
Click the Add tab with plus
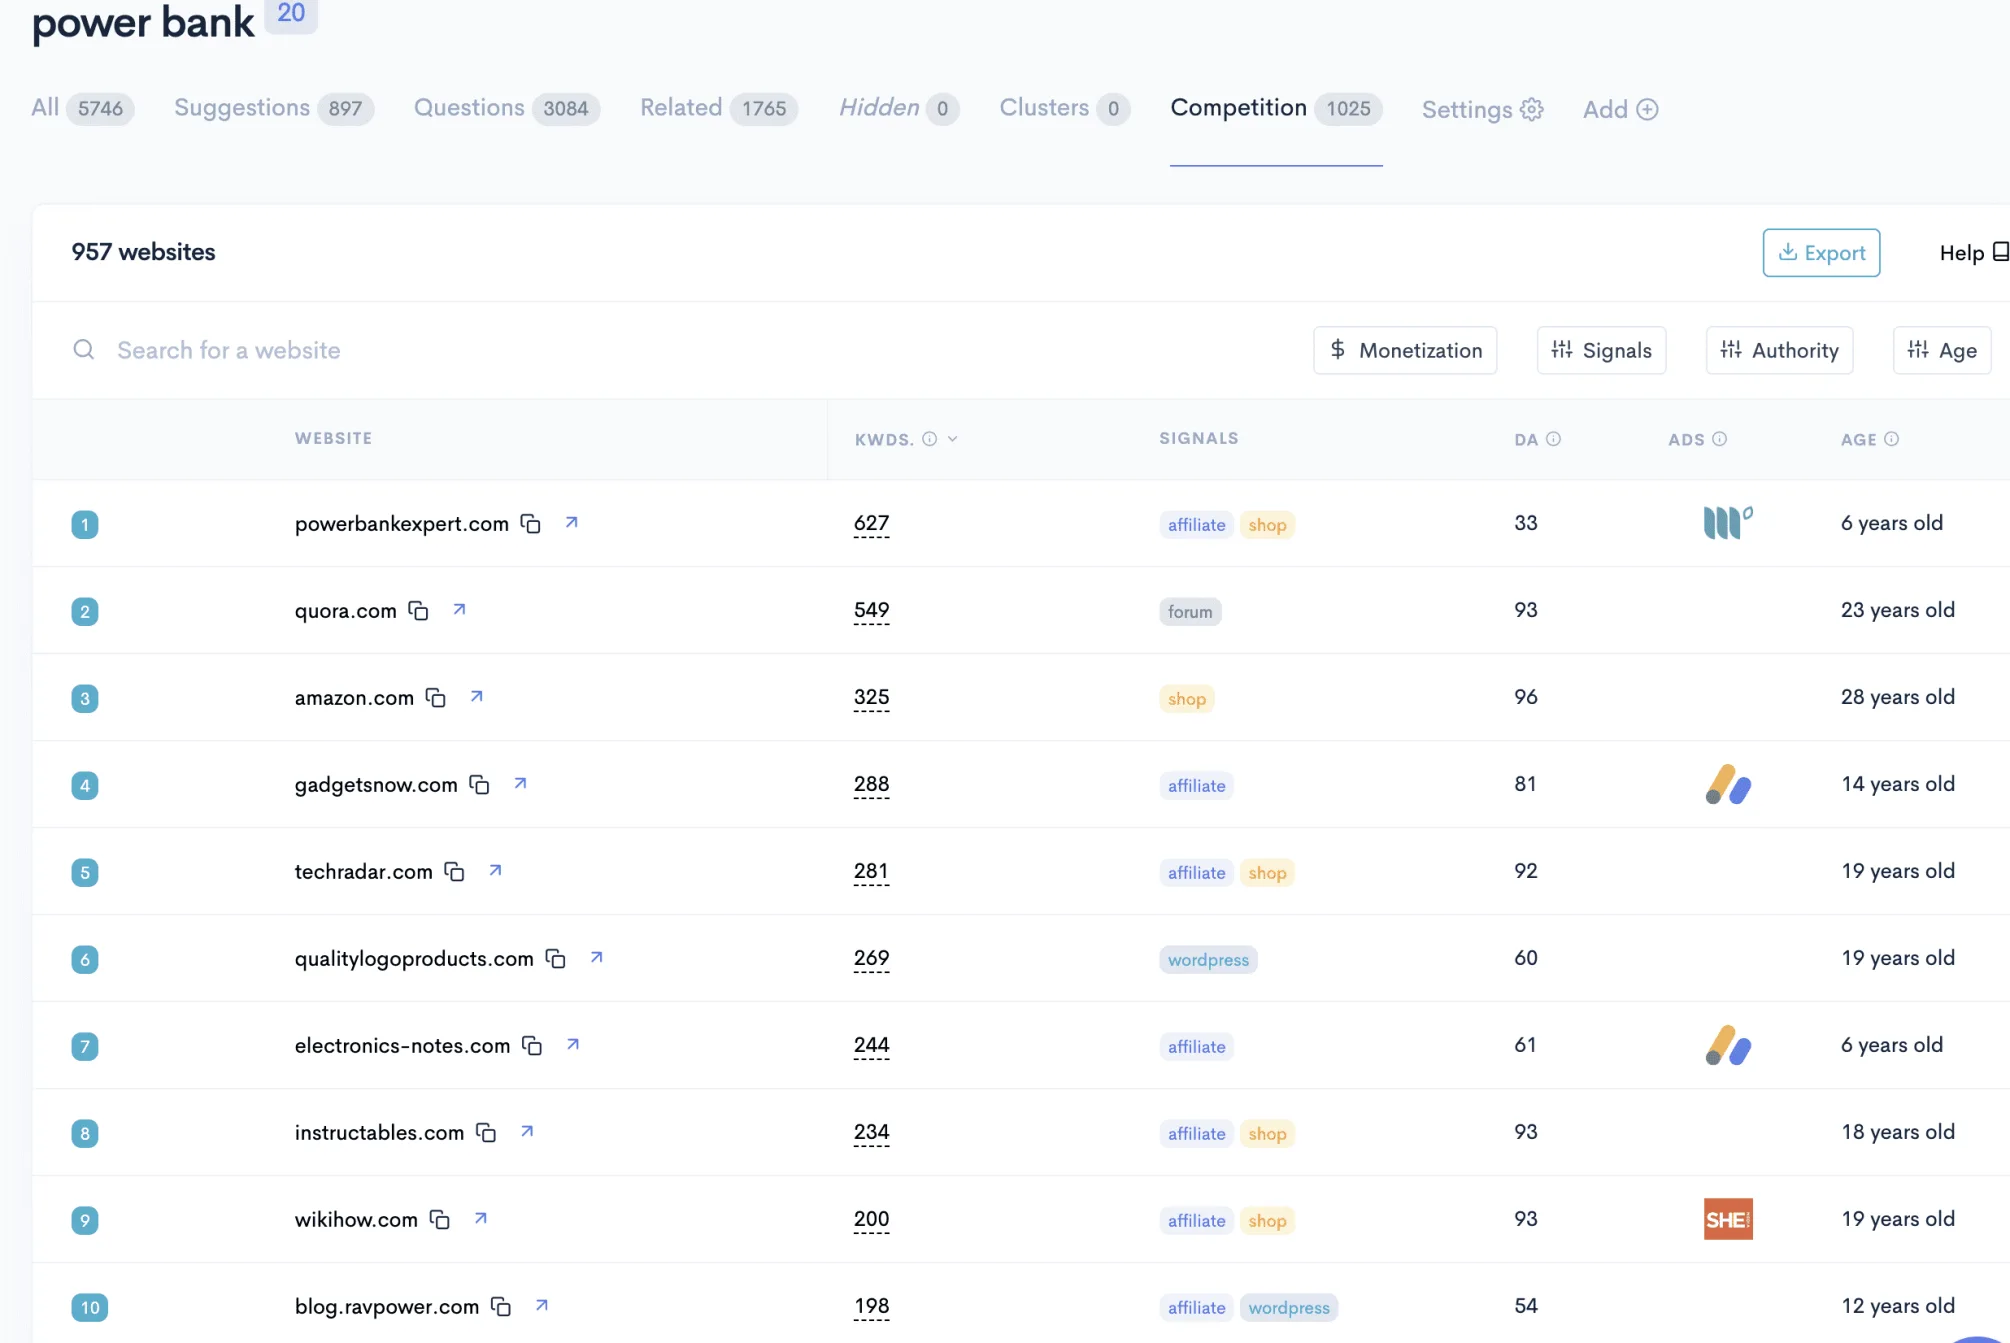click(1621, 109)
